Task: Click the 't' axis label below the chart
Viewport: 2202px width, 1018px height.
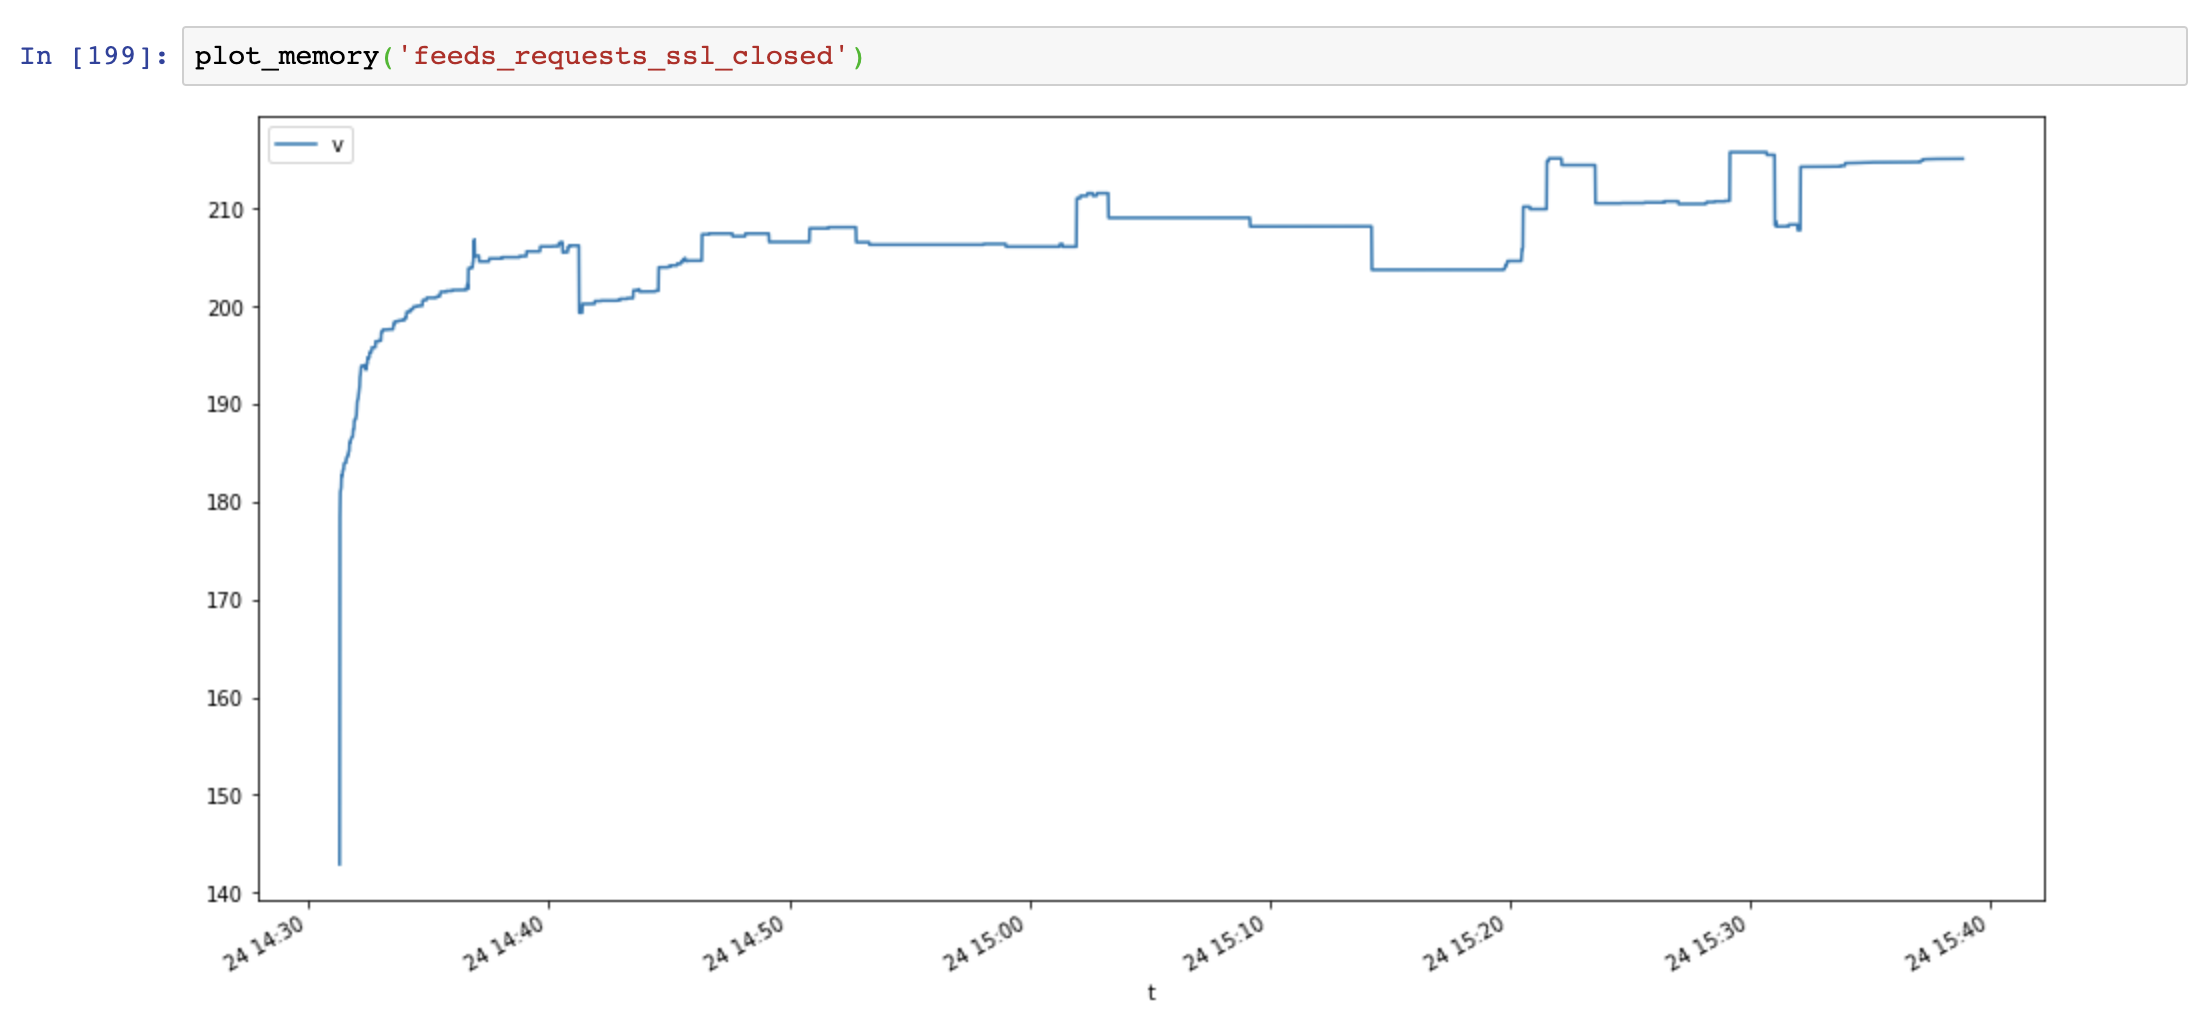Action: 1151,992
